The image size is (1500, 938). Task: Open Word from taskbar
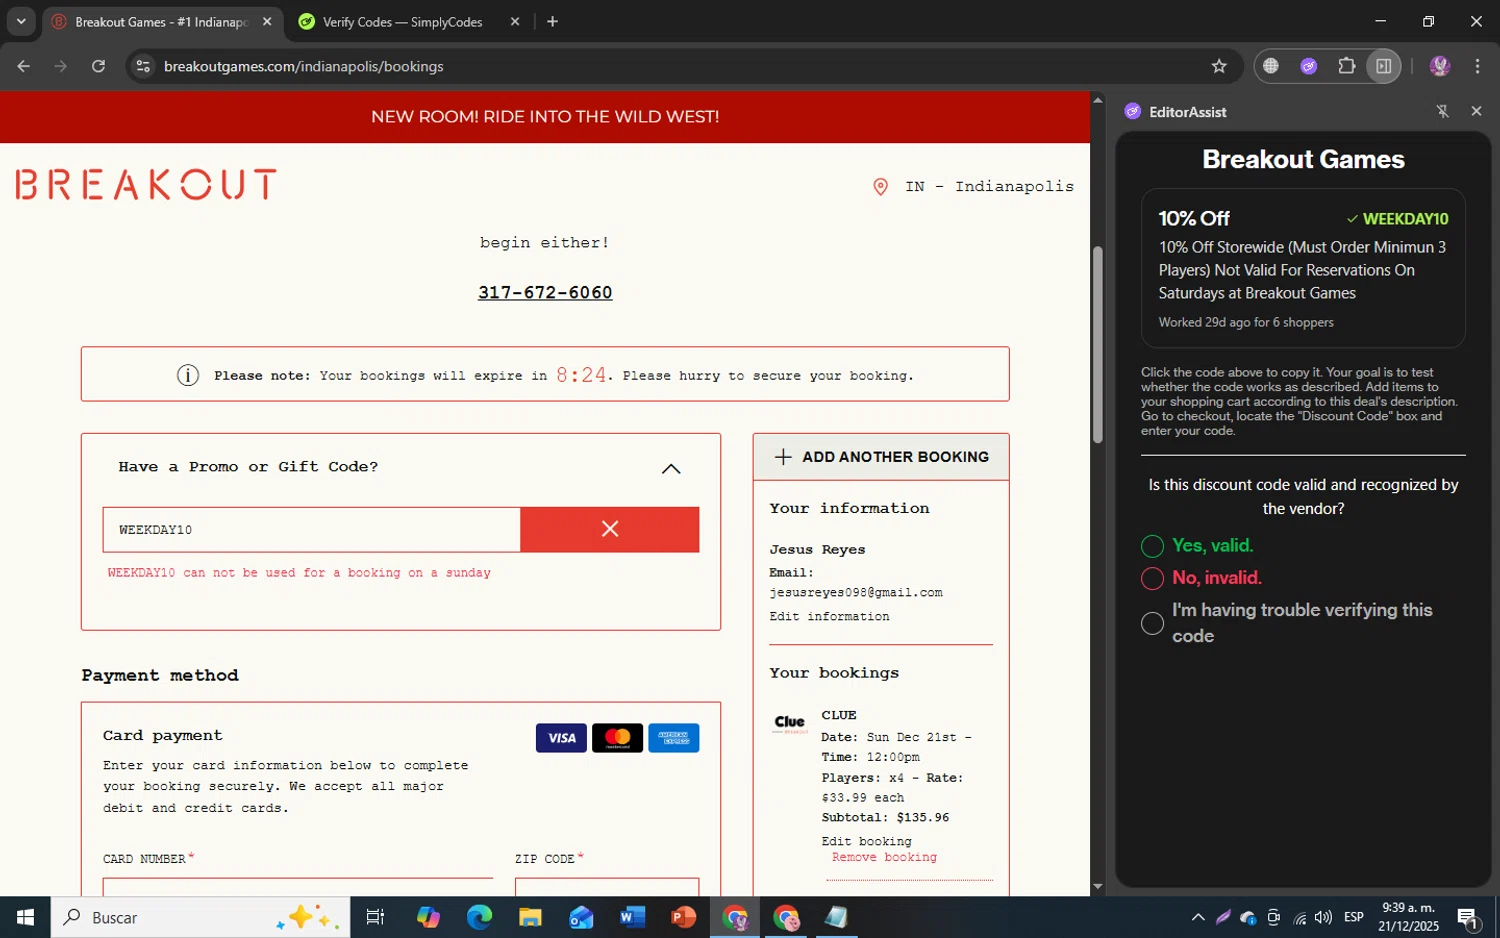click(632, 917)
